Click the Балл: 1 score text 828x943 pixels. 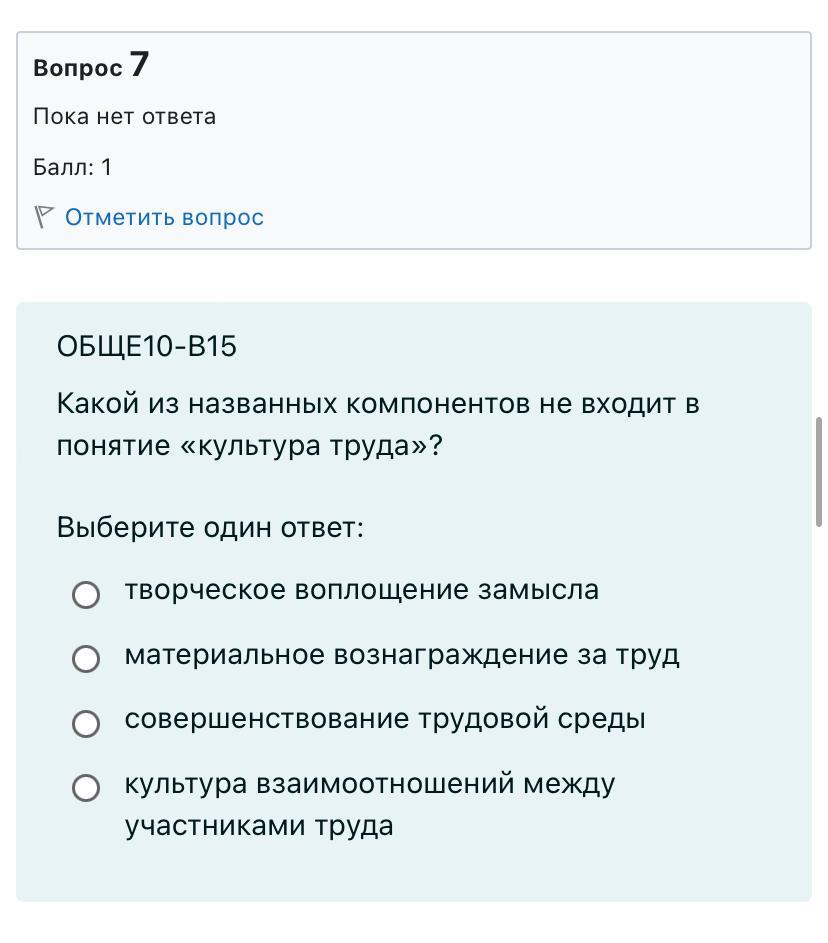(72, 167)
